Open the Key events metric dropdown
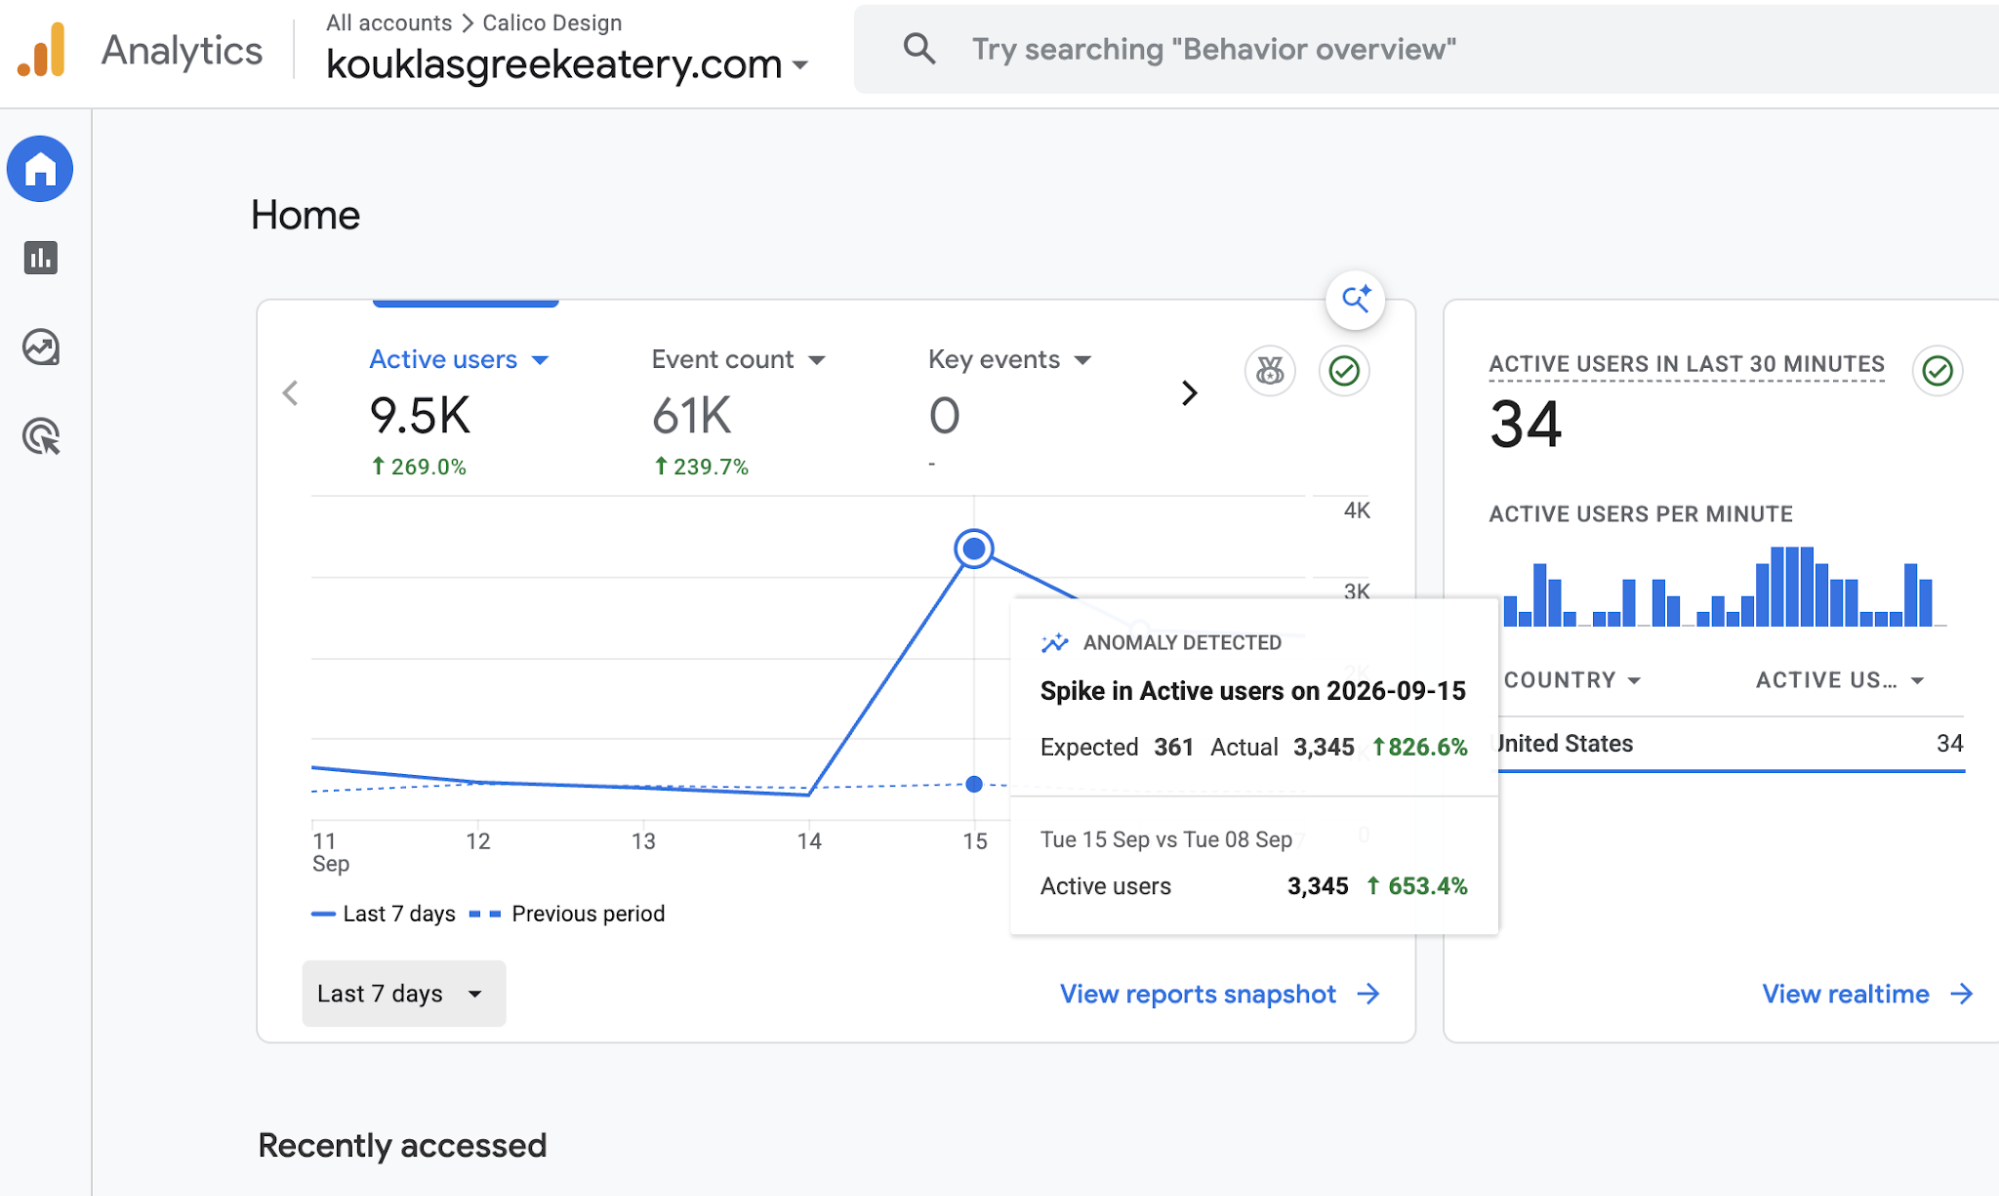1999x1196 pixels. 1009,359
